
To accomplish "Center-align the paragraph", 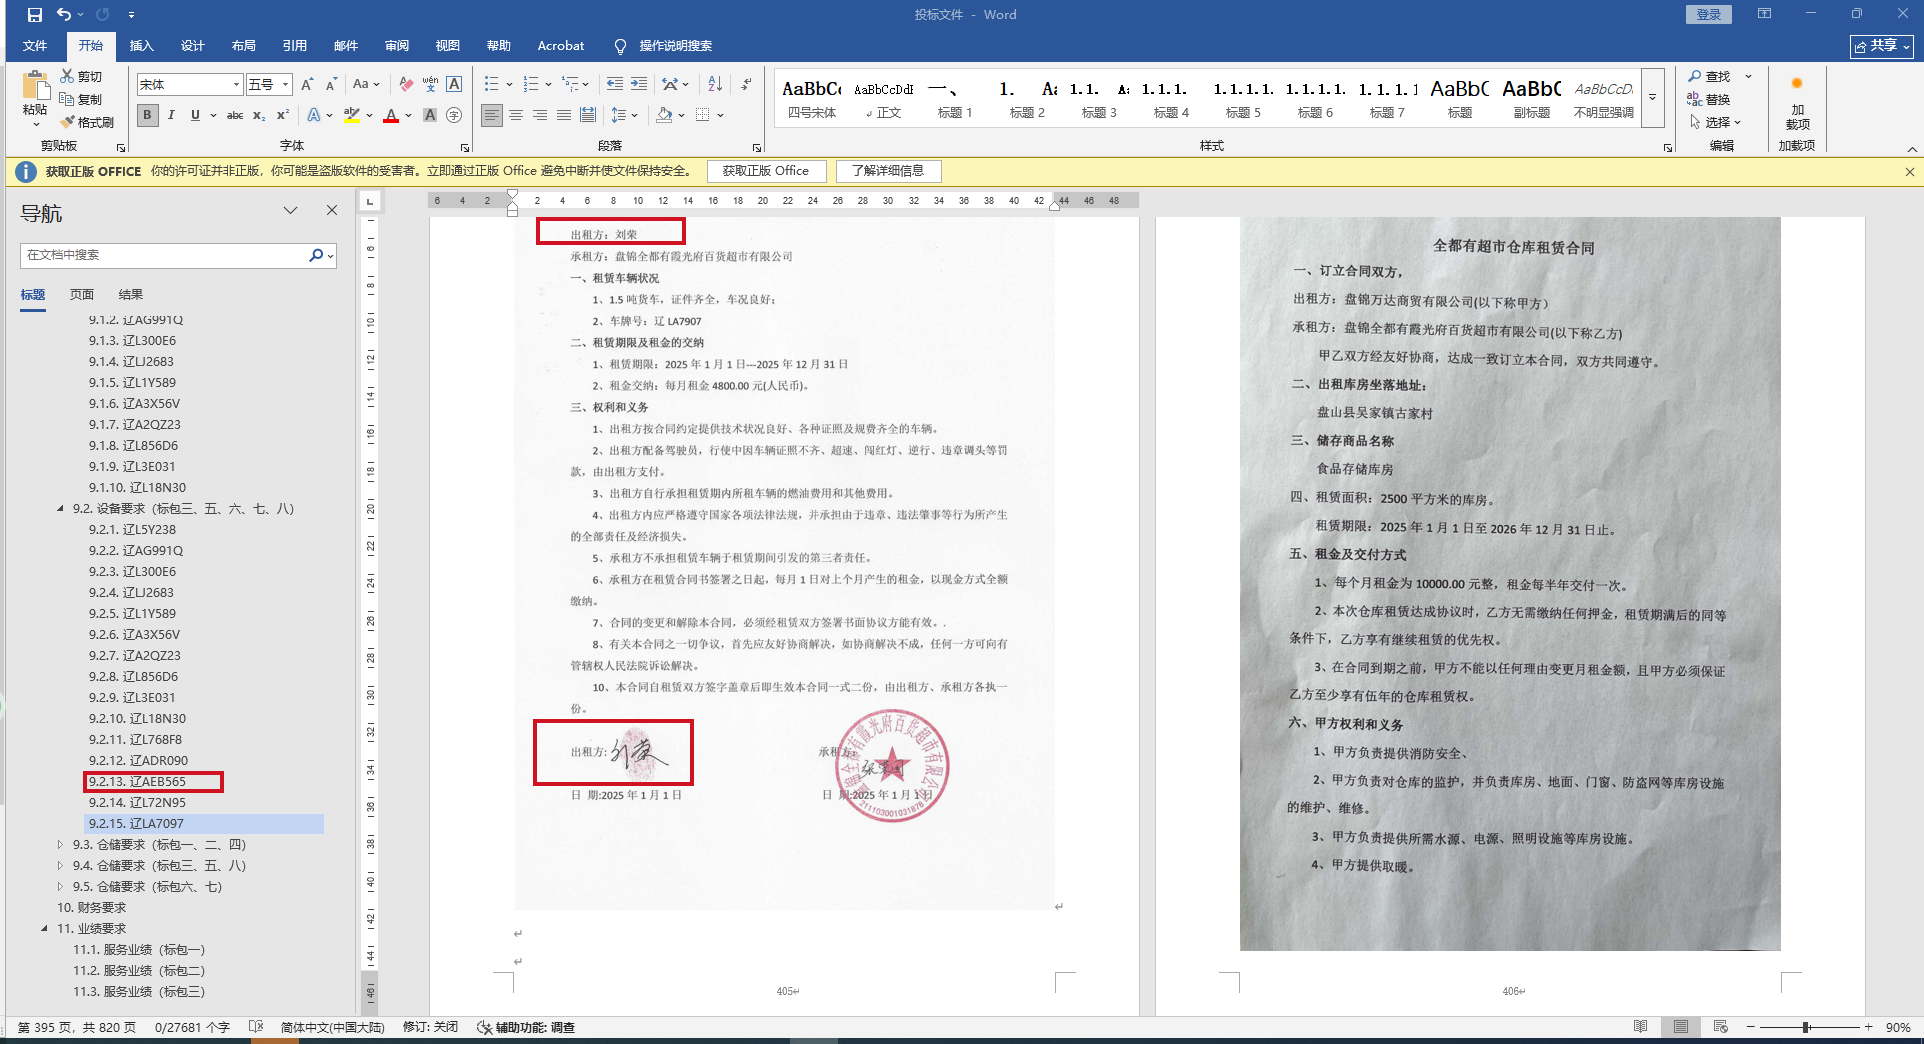I will coord(516,115).
